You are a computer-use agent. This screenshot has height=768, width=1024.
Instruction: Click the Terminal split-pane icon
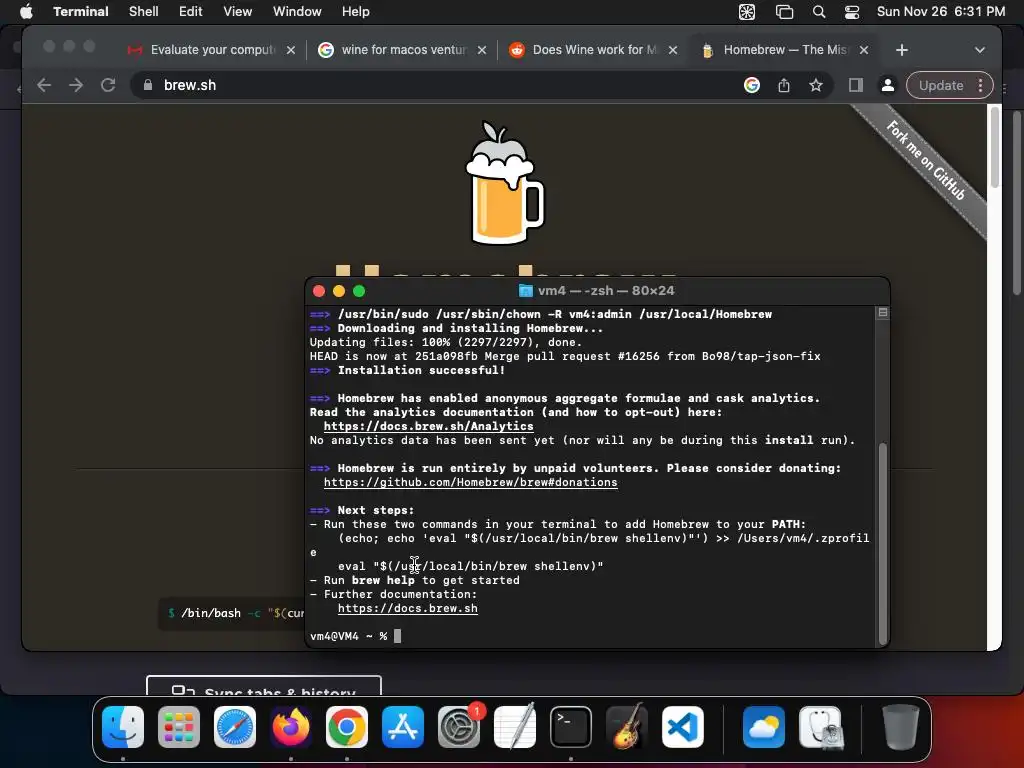883,313
